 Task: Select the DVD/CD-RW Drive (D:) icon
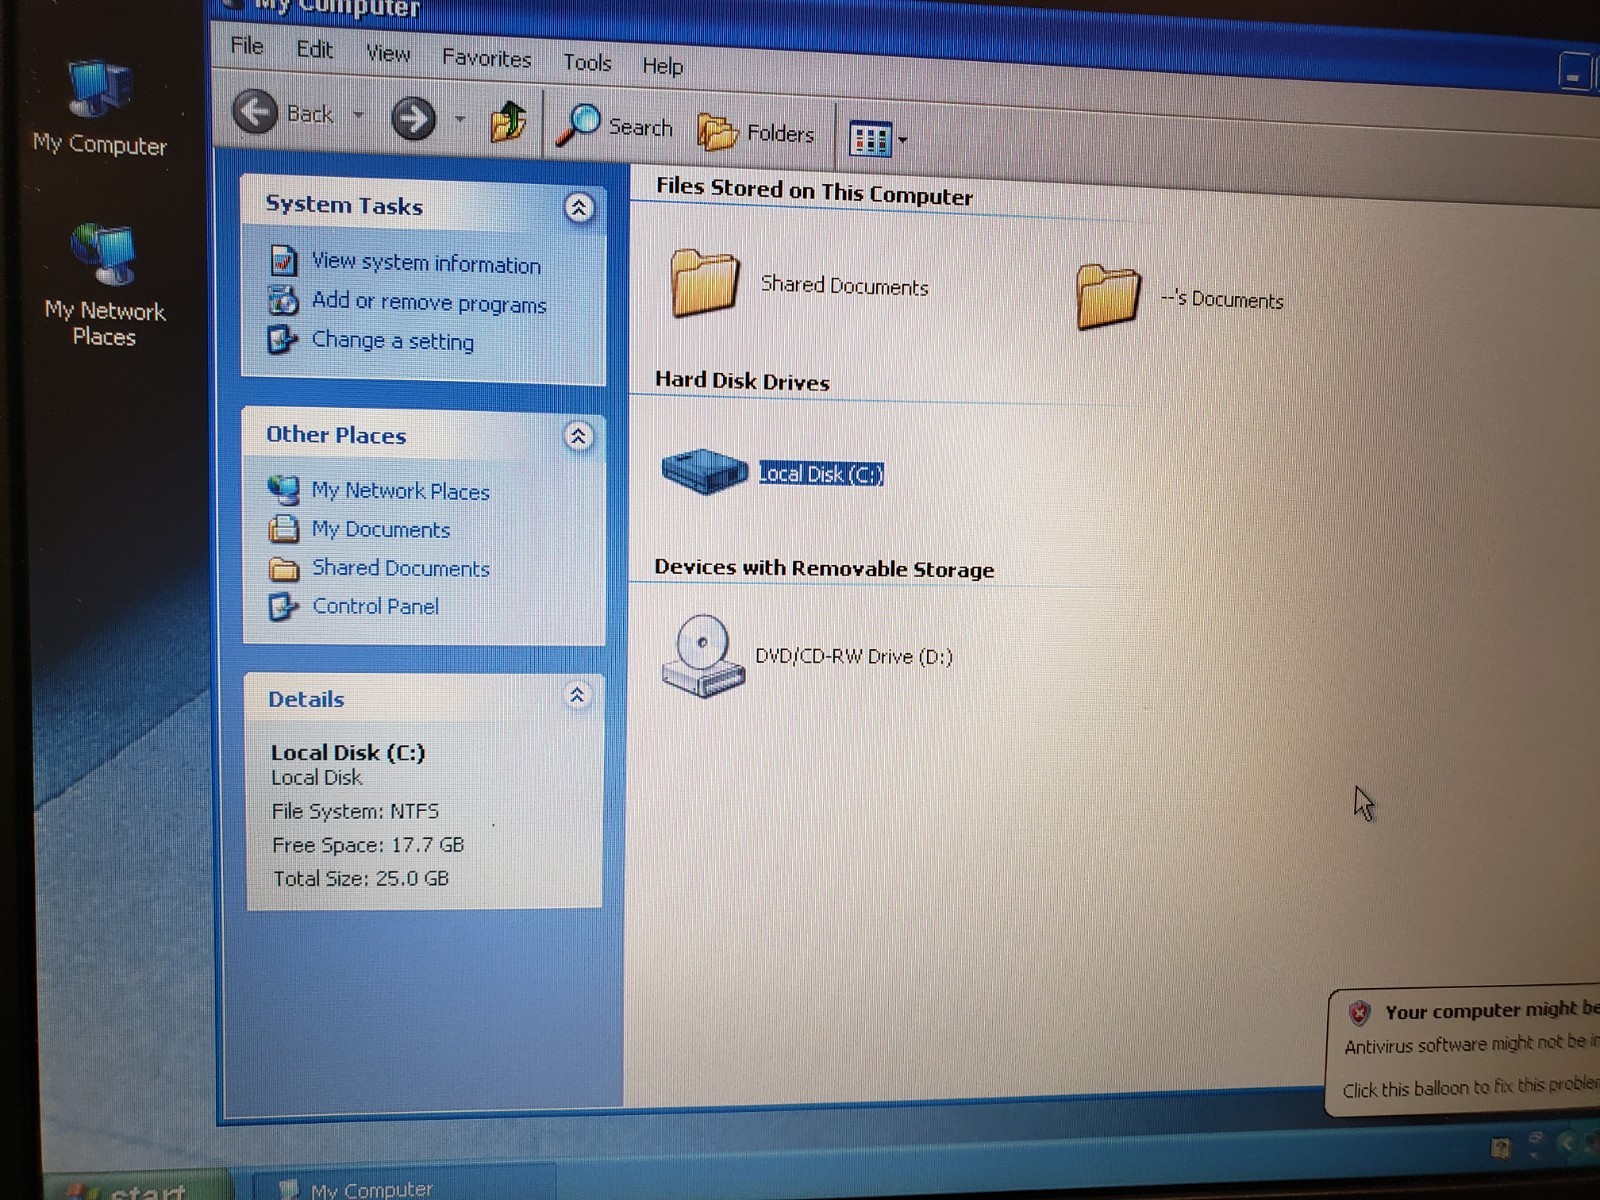703,656
